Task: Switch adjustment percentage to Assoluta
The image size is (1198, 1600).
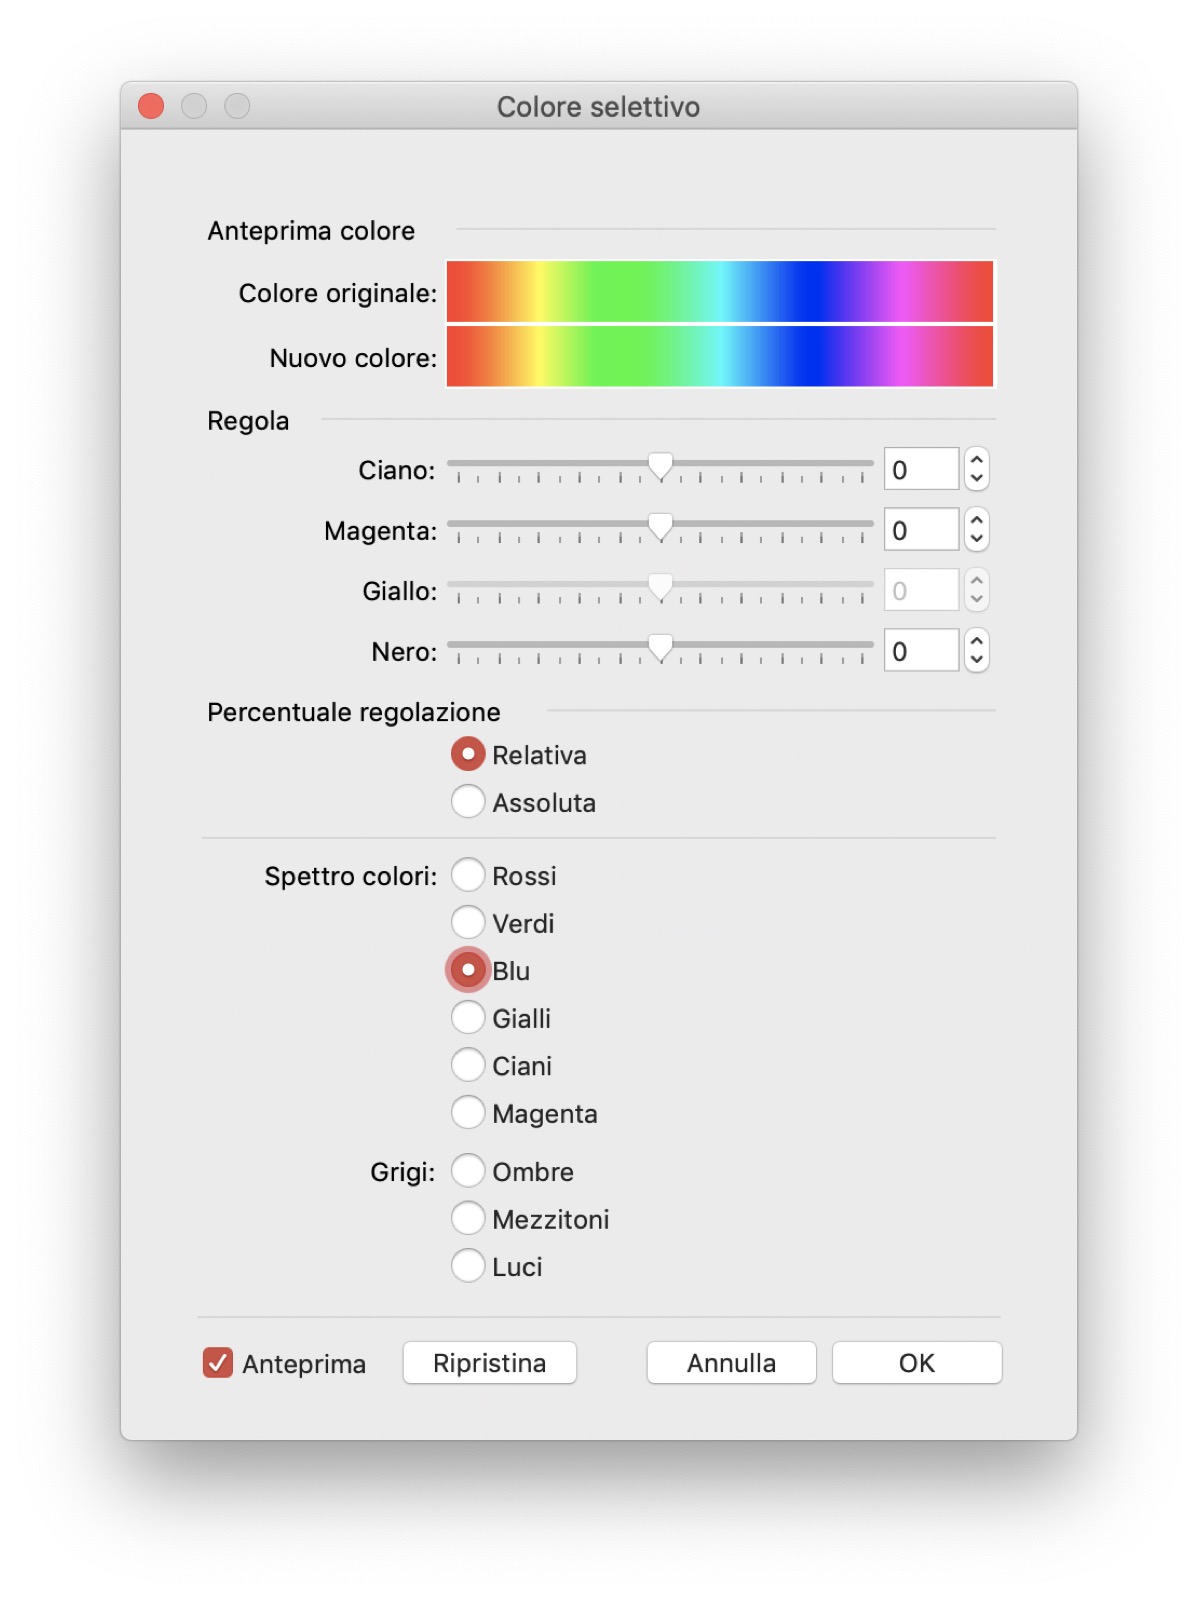Action: click(x=468, y=802)
